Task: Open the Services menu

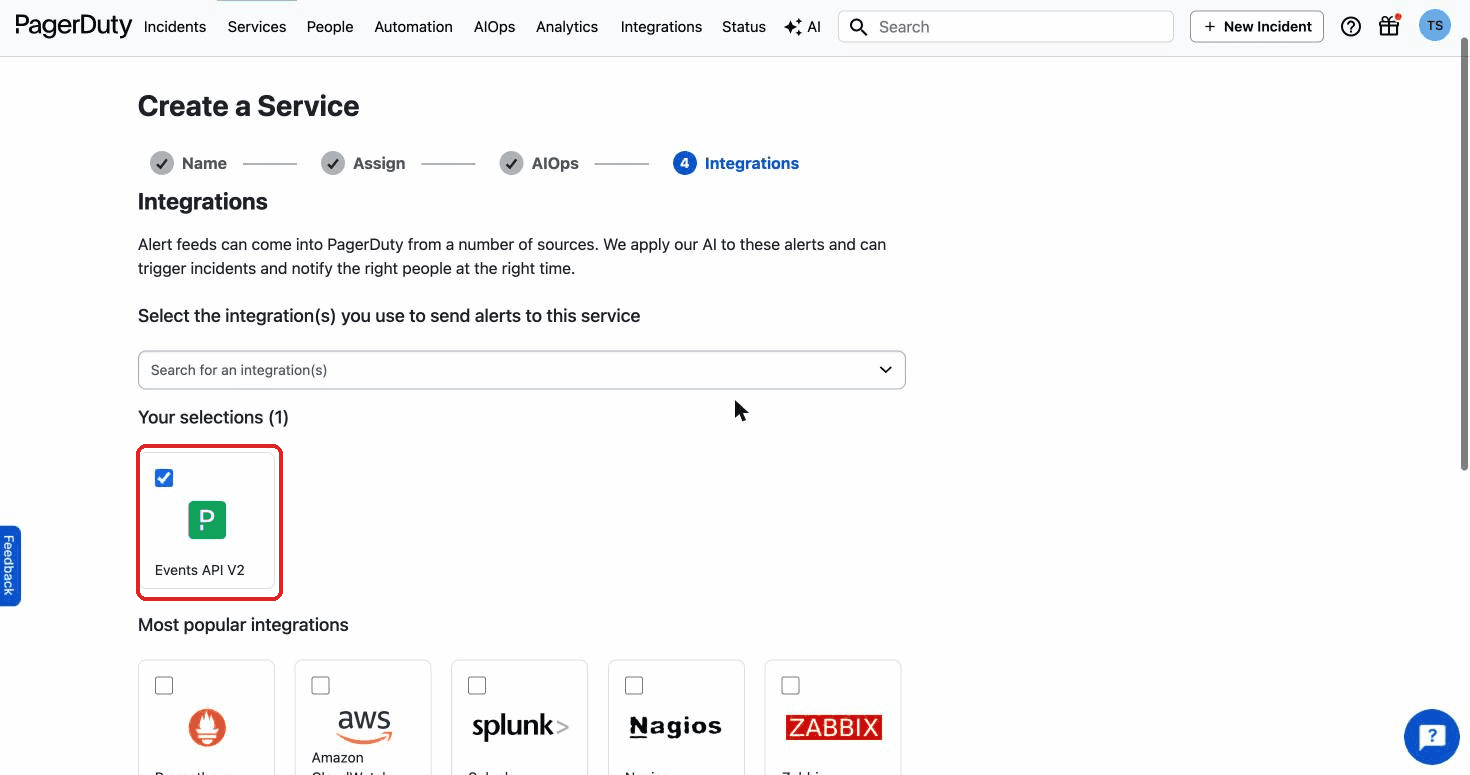Action: pyautogui.click(x=257, y=27)
